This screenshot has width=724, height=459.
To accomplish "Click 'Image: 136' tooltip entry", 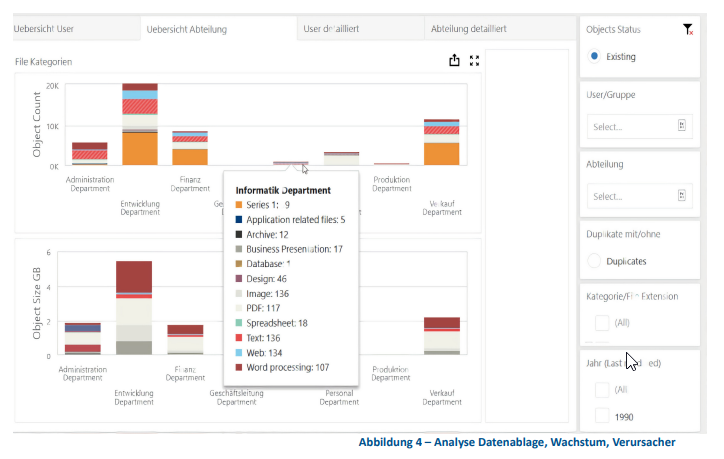I will 267,294.
